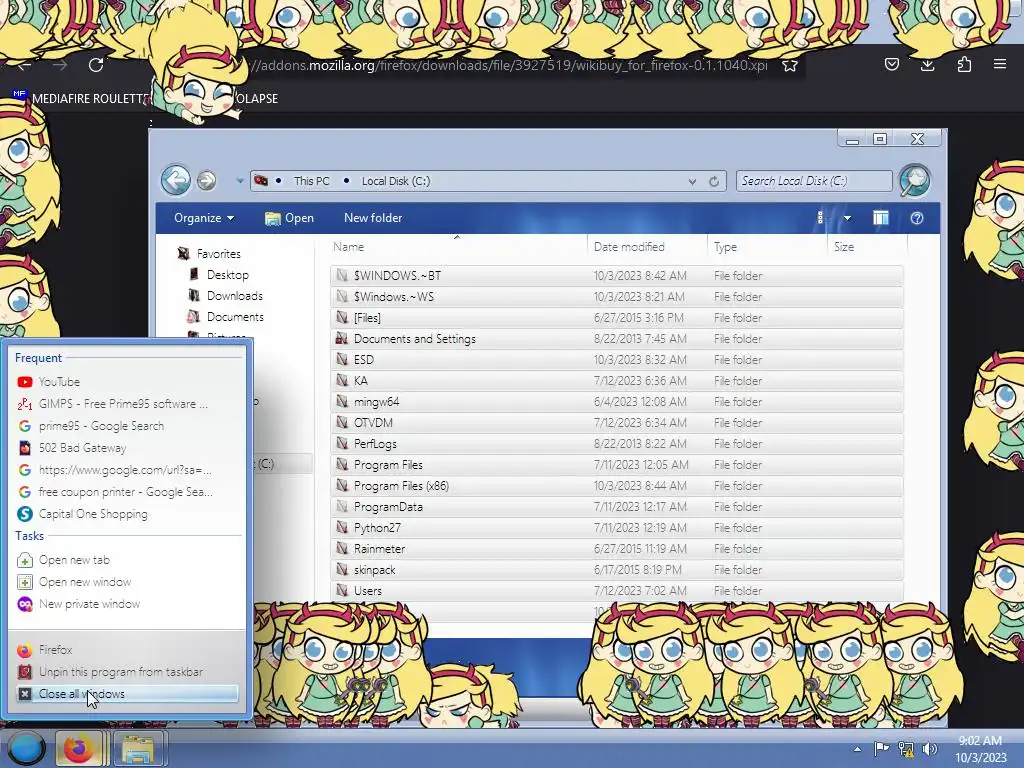Open volume speaker icon in tray
The width and height of the screenshot is (1024, 768).
click(930, 749)
